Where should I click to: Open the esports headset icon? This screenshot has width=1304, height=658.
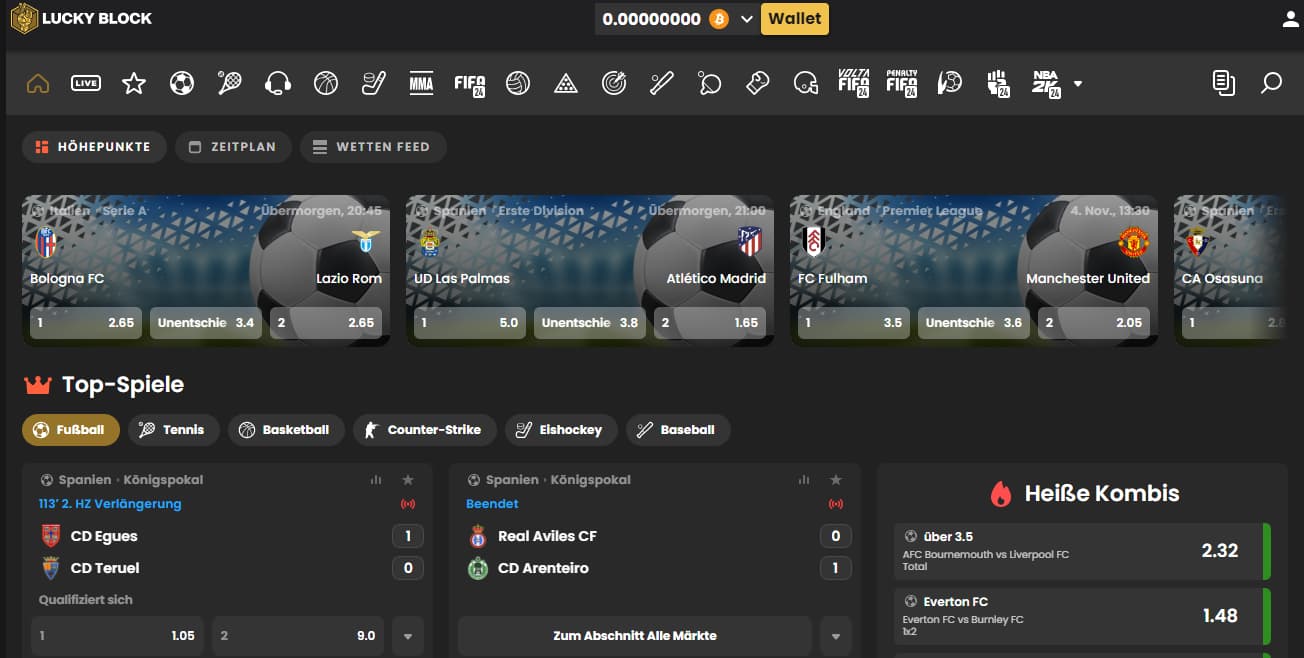tap(277, 84)
